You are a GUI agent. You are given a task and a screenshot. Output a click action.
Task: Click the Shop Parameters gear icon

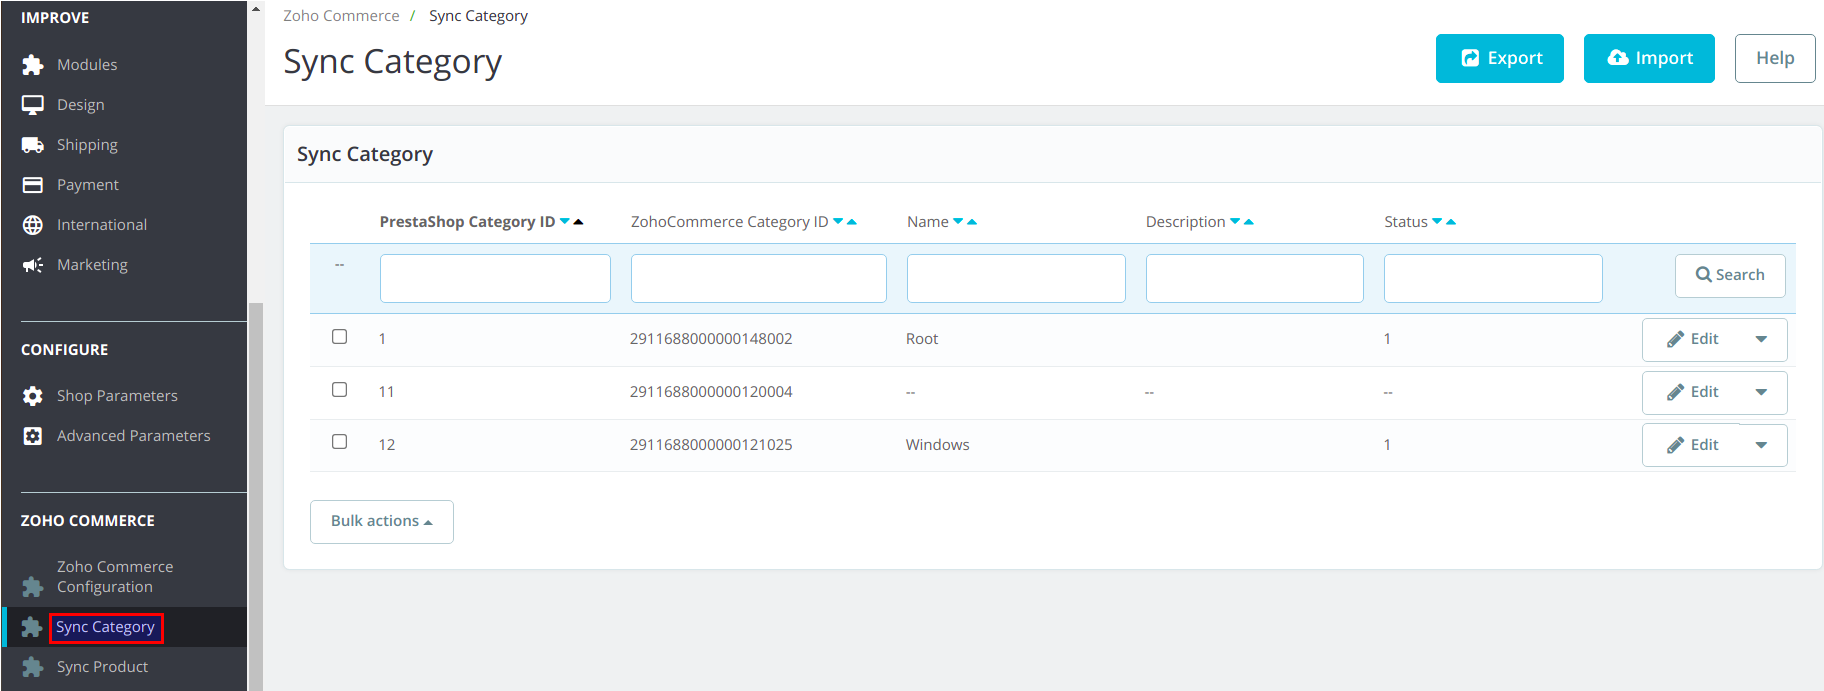pyautogui.click(x=33, y=396)
